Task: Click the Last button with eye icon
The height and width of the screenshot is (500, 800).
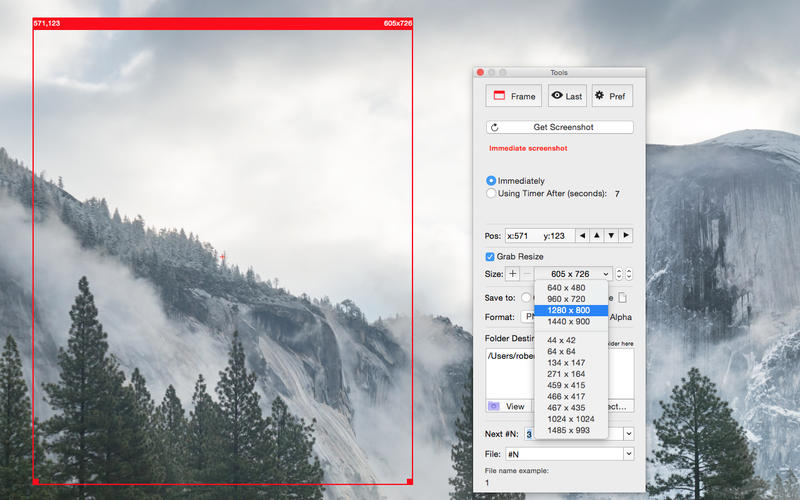Action: (566, 96)
